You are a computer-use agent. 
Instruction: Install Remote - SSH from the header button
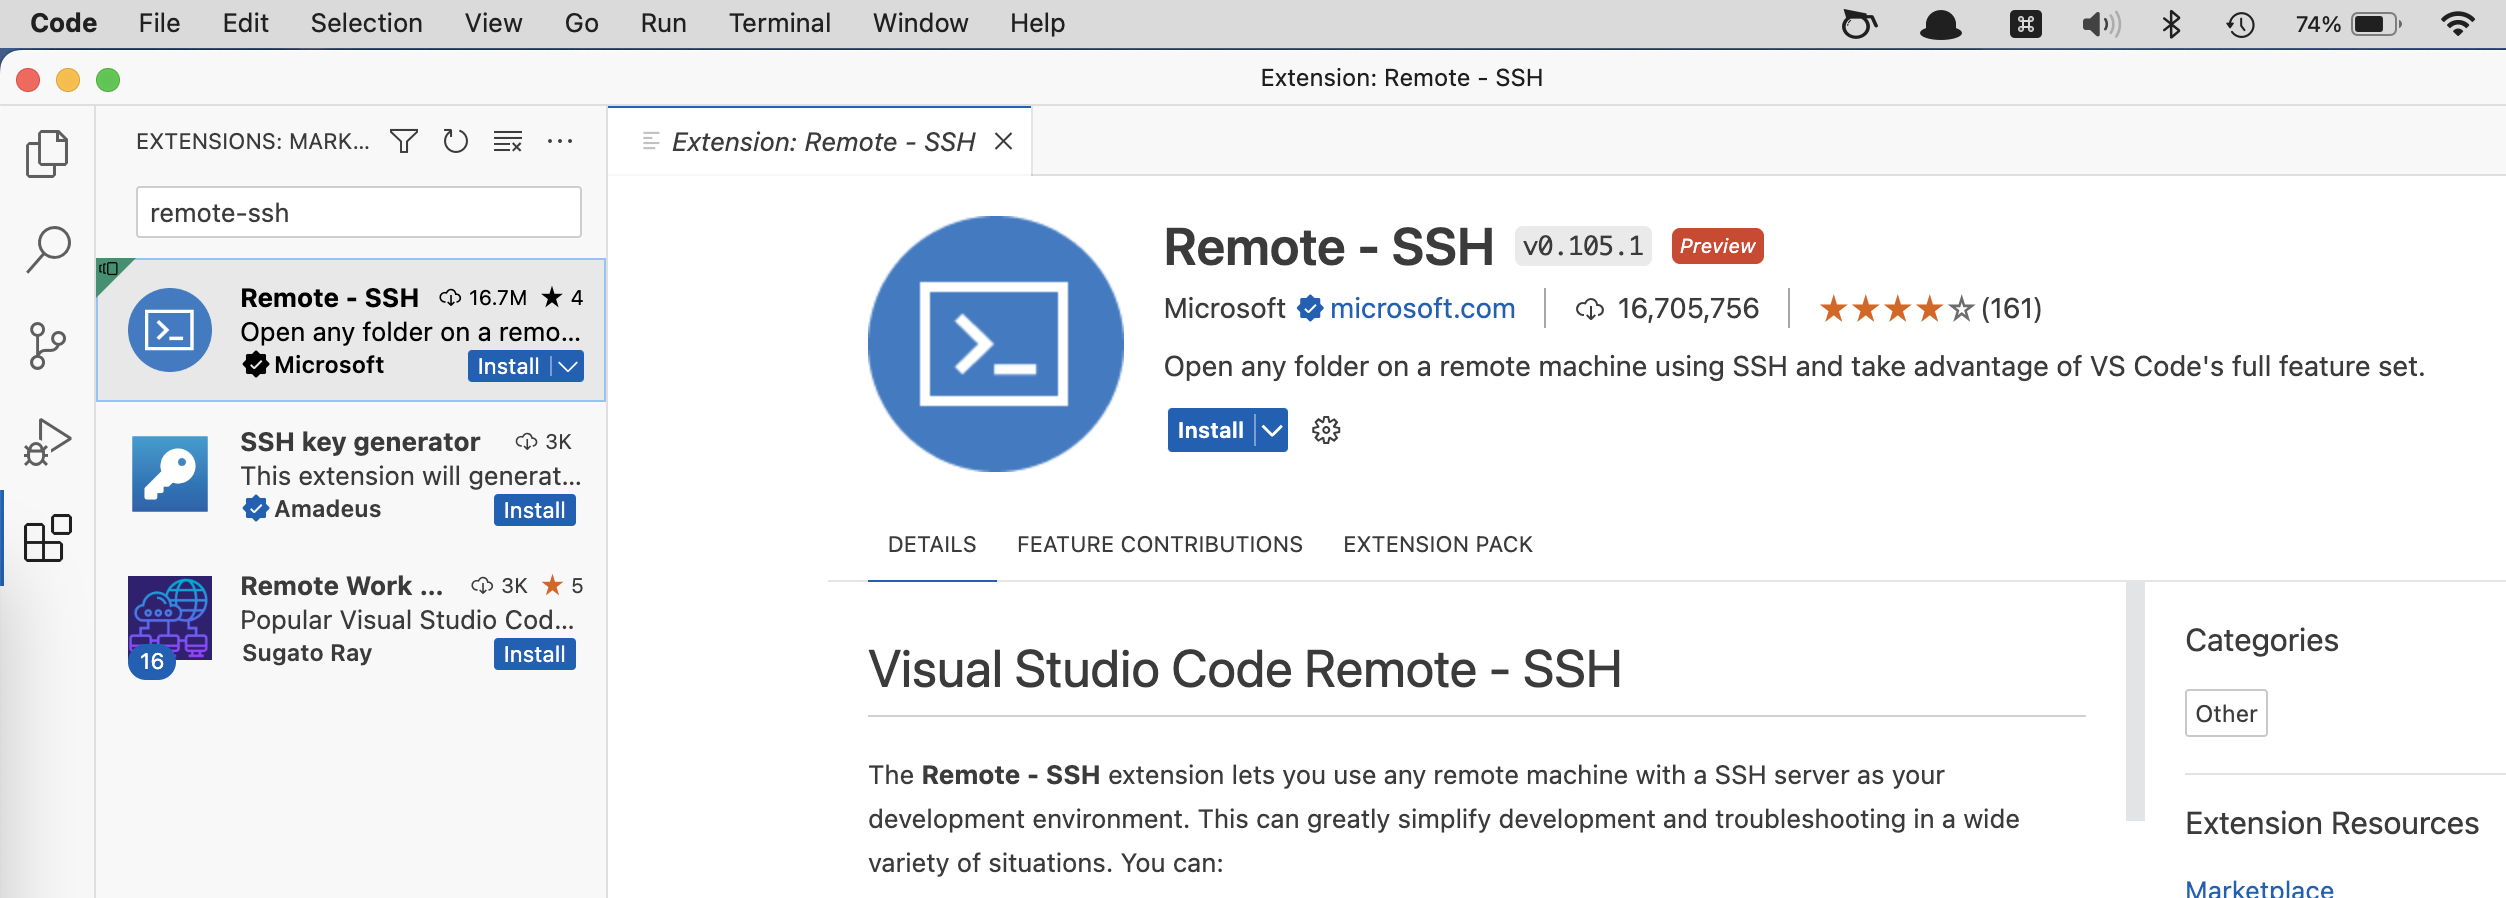pos(1210,430)
